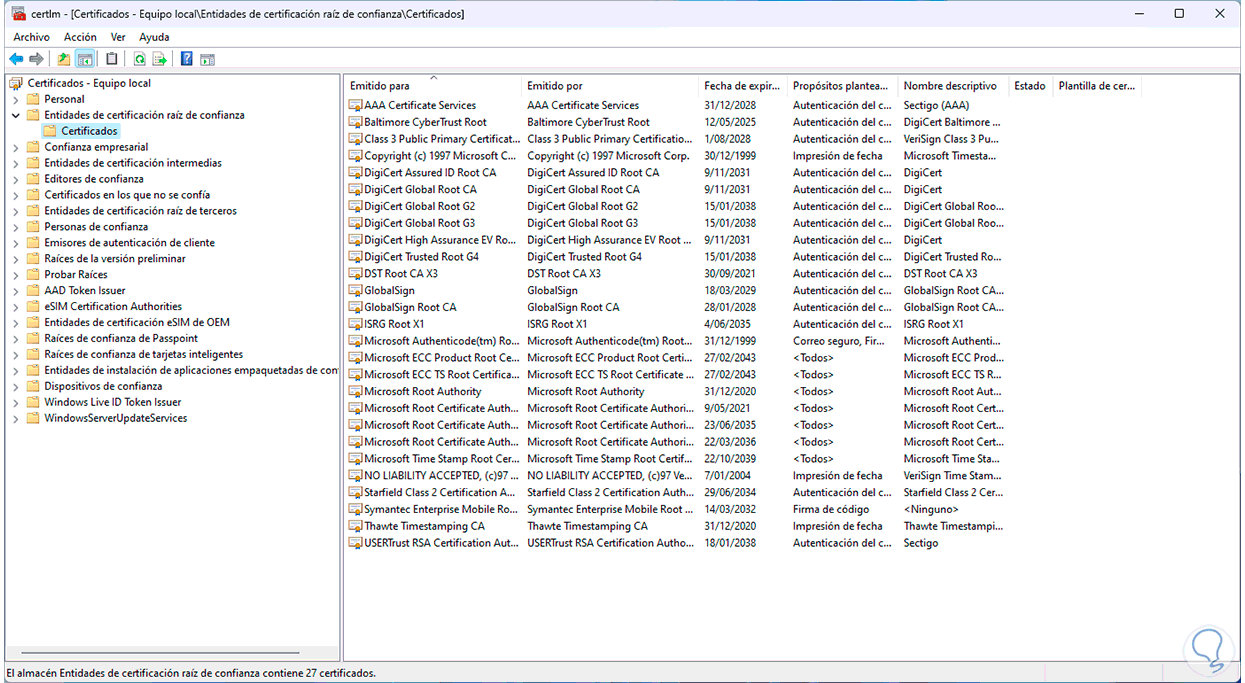1245x683 pixels.
Task: Open help with the question mark icon
Action: [187, 59]
